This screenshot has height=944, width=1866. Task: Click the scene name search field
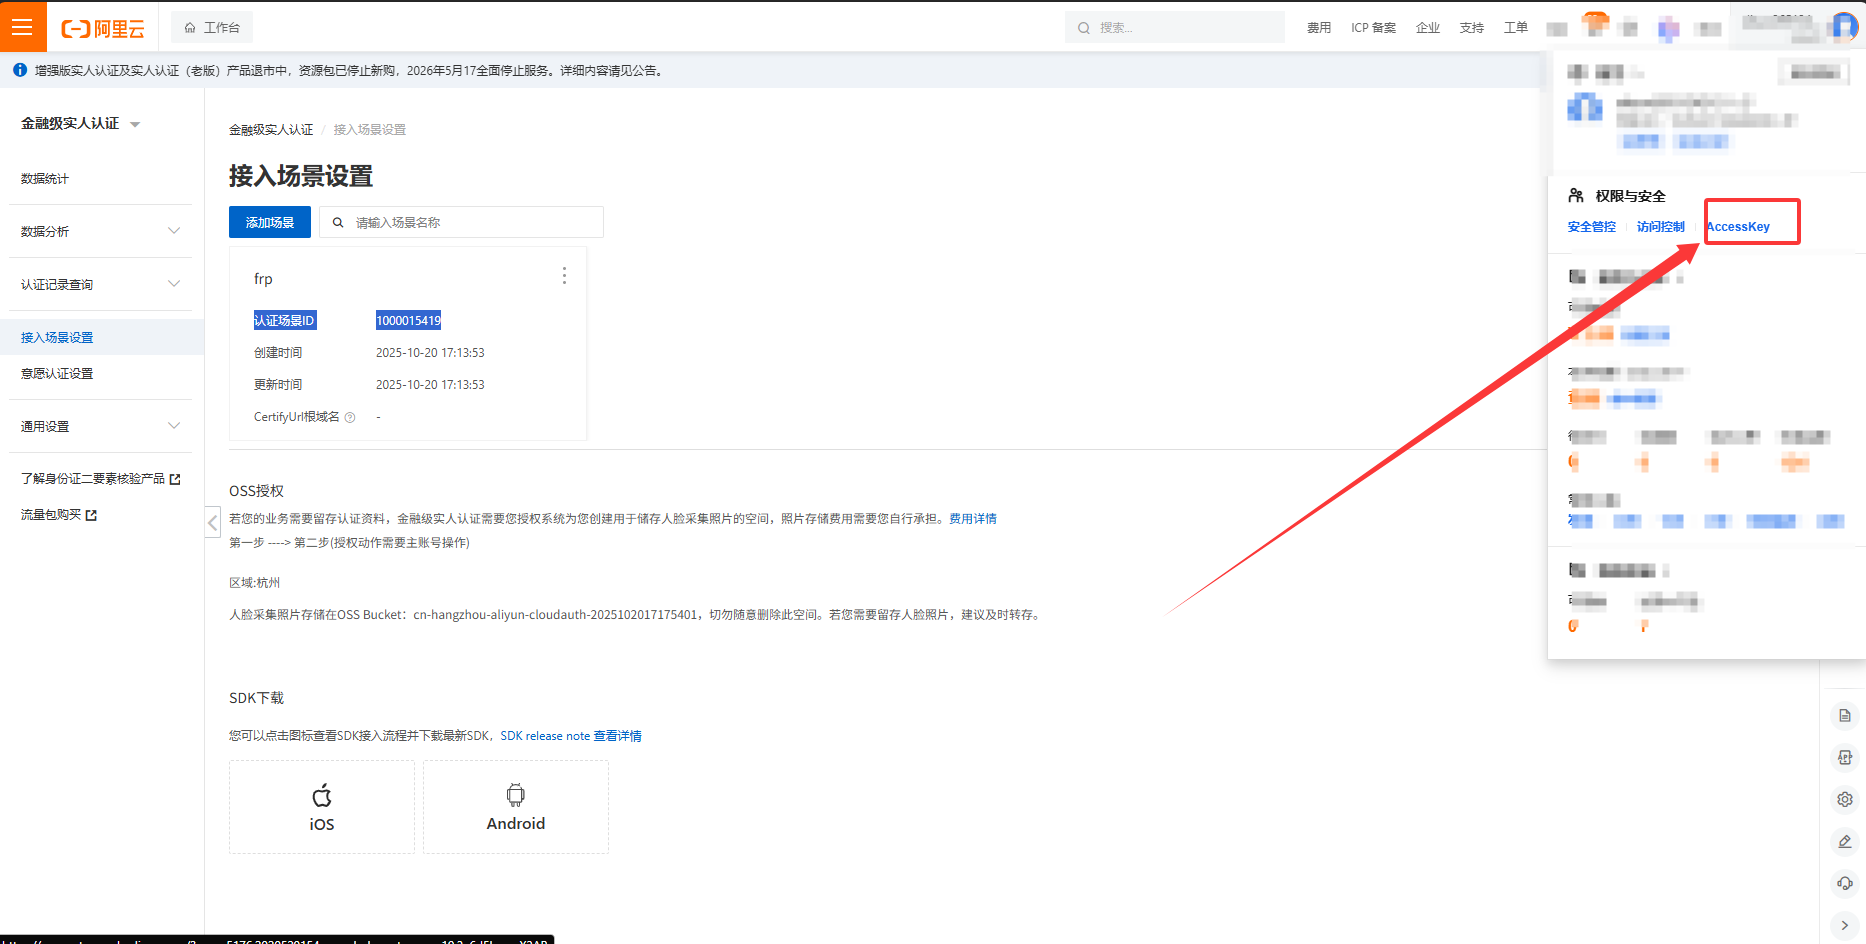tap(470, 222)
